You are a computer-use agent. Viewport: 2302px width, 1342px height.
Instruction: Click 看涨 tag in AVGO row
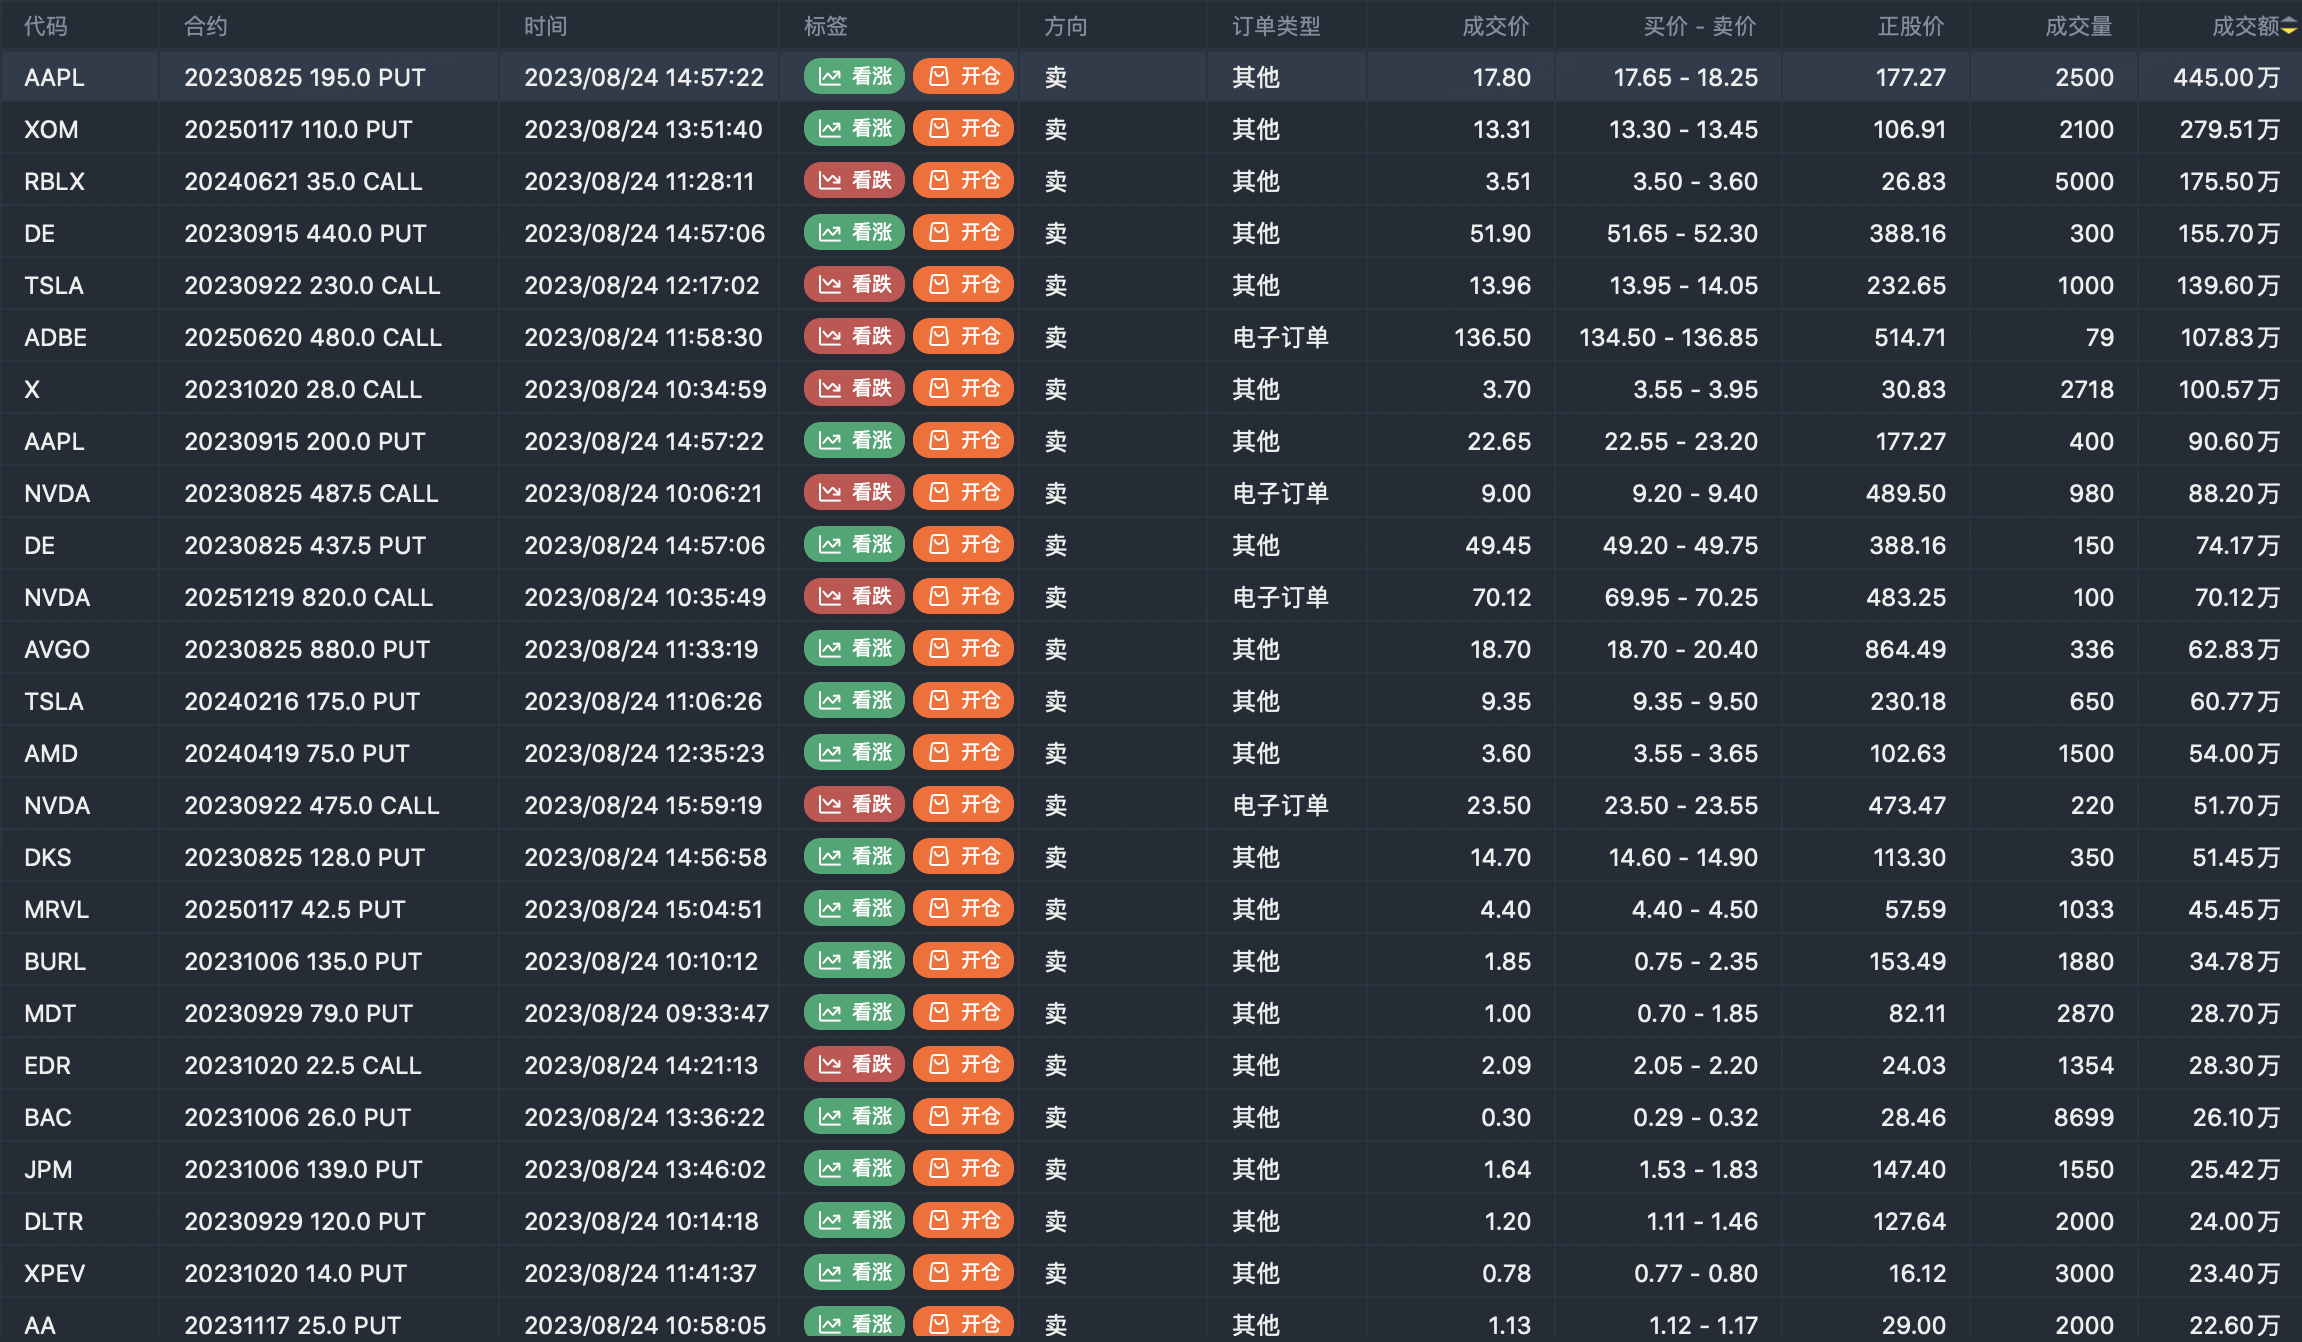(x=854, y=649)
